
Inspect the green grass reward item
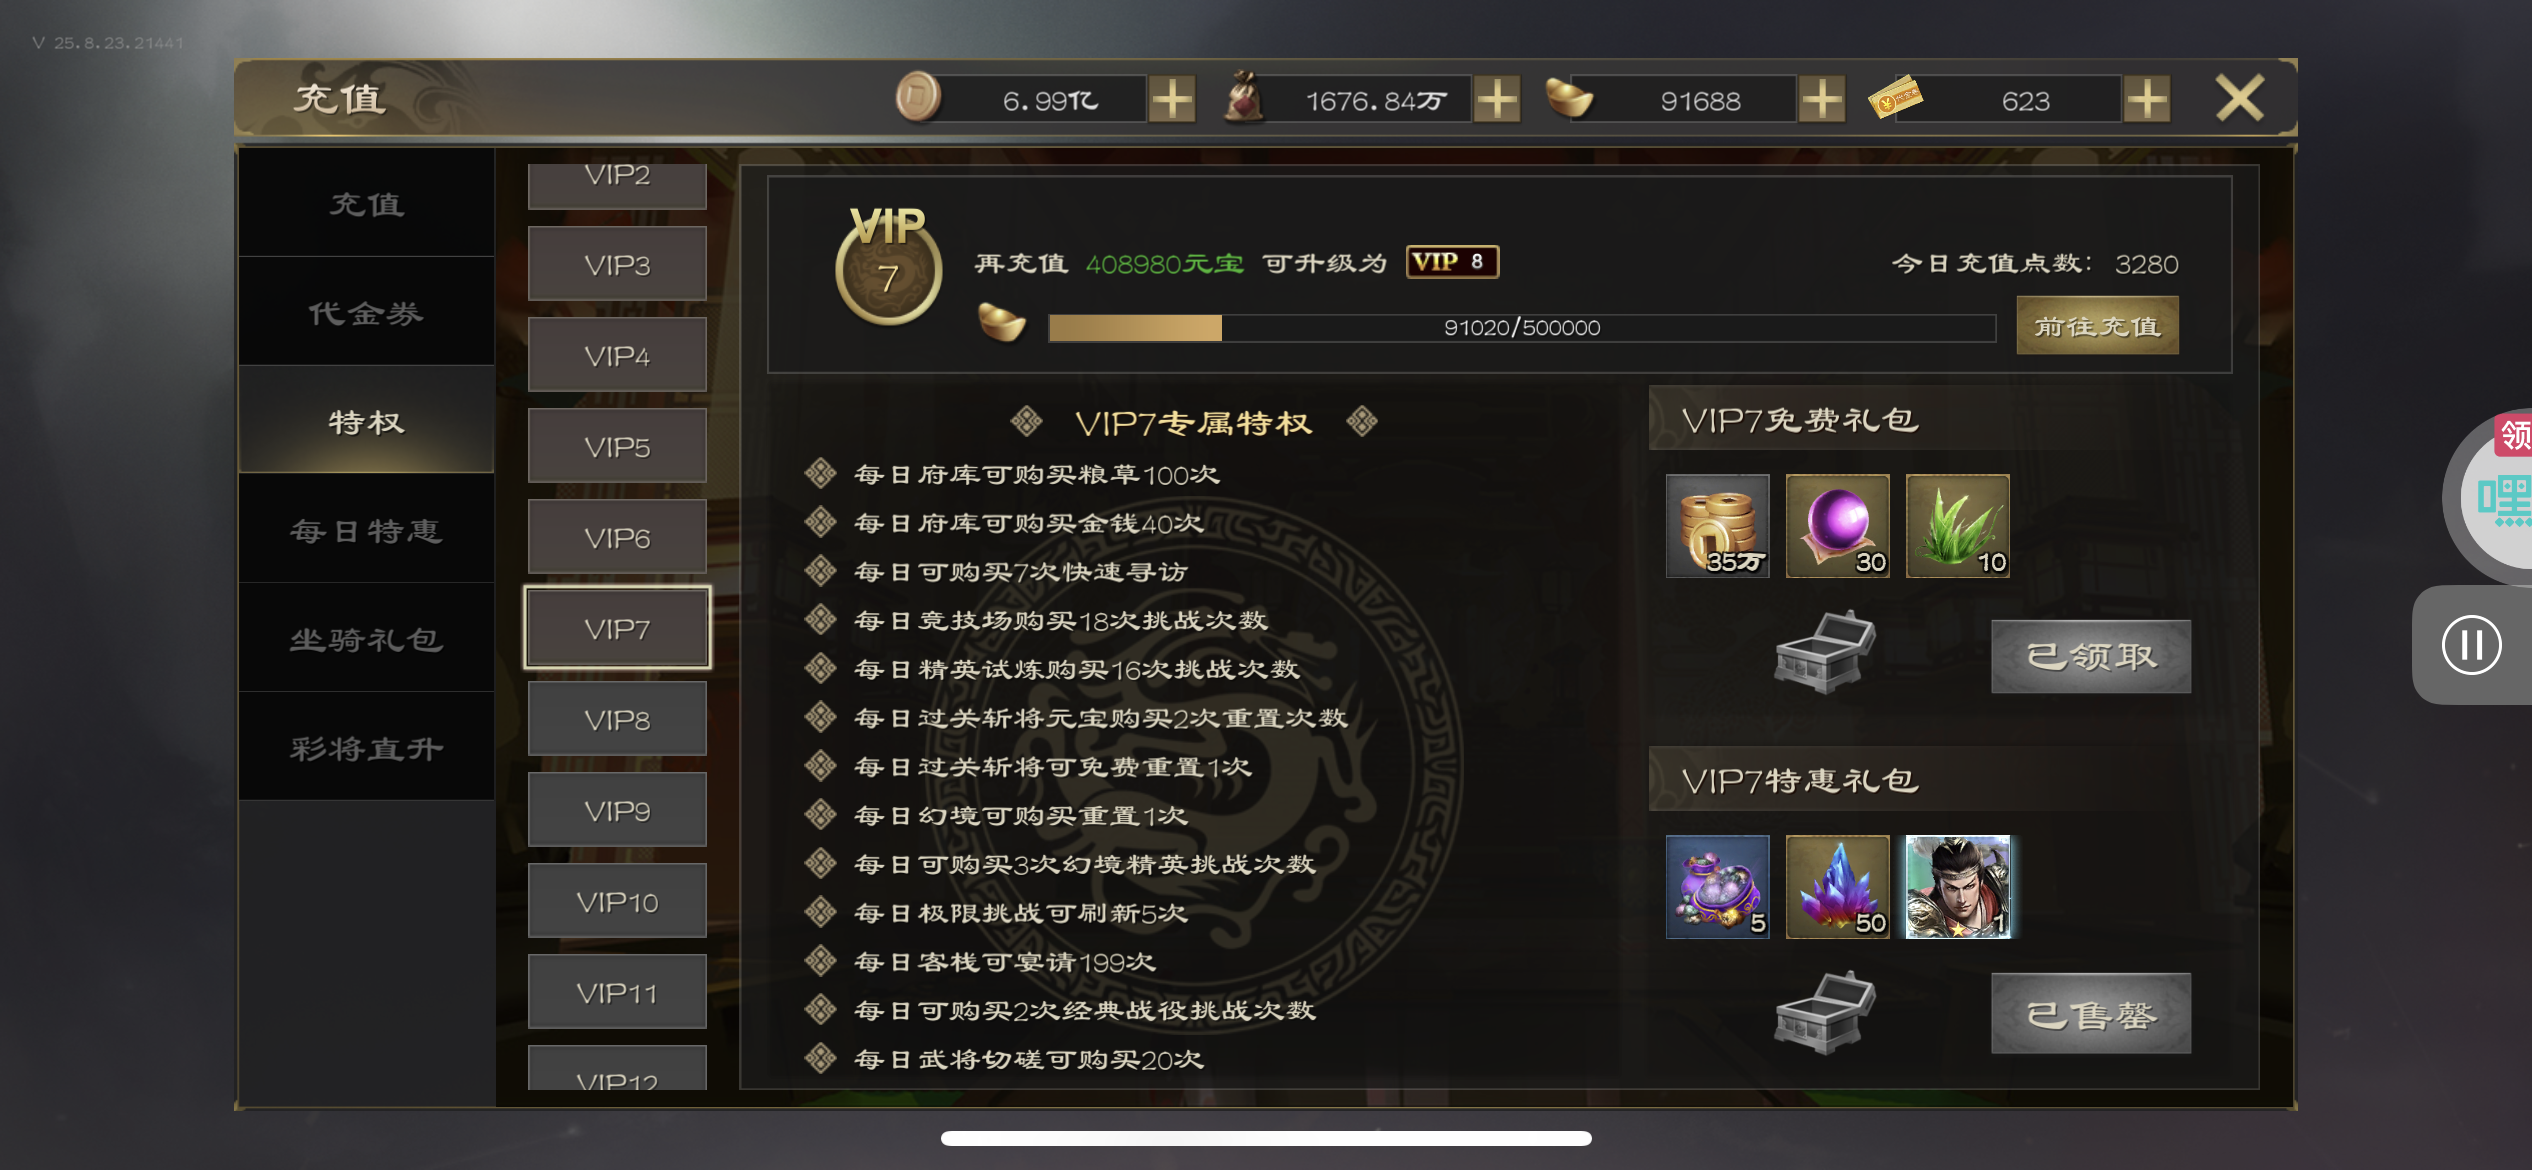pos(1958,526)
